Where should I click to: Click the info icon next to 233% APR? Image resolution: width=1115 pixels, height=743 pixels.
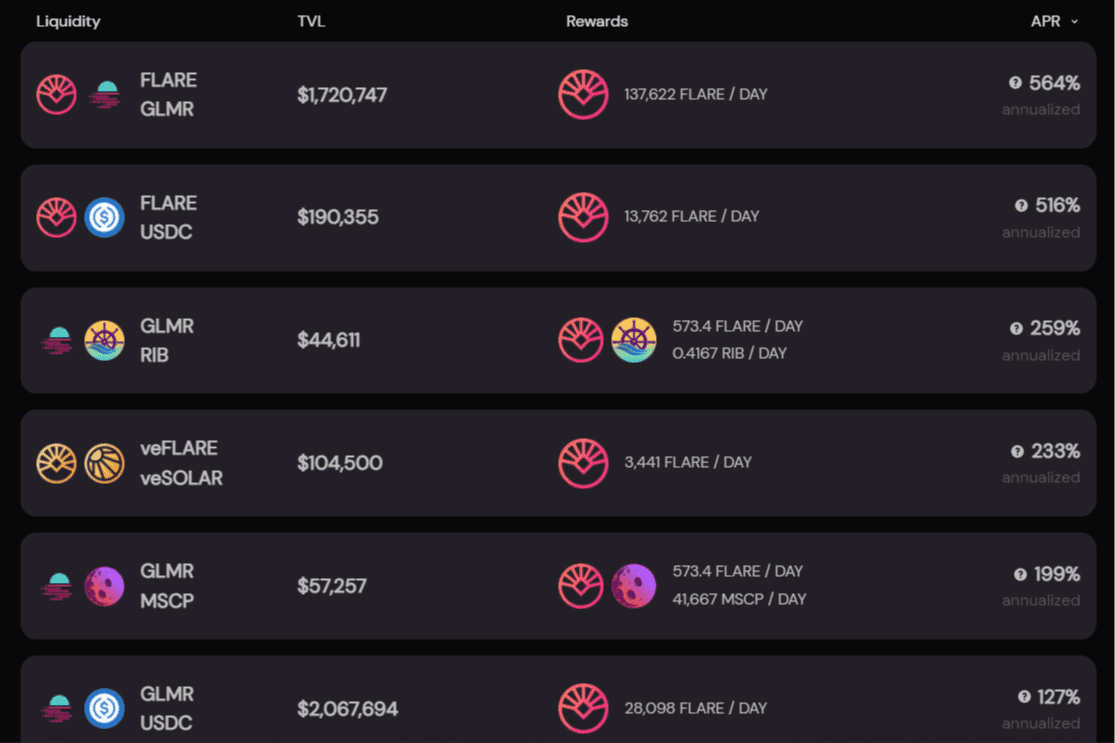click(x=1017, y=453)
